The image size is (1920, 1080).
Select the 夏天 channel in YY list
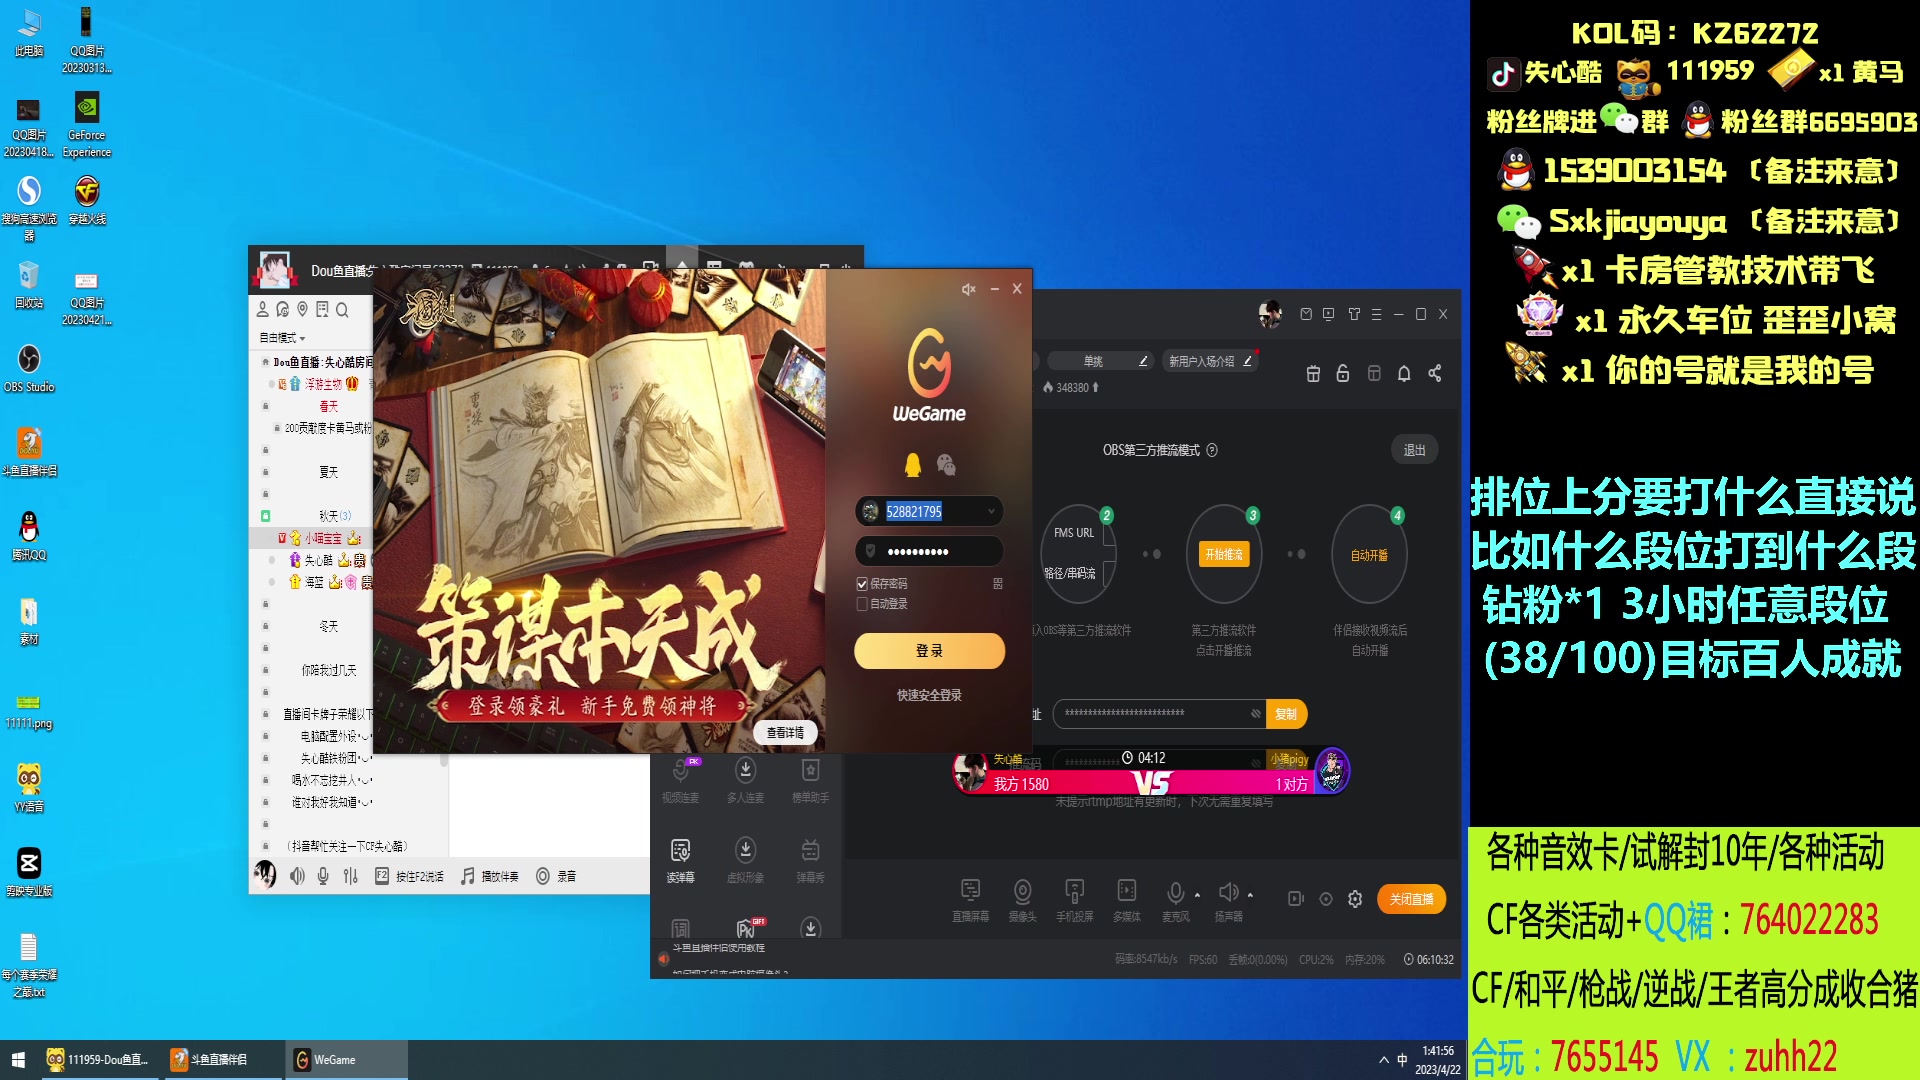click(328, 472)
